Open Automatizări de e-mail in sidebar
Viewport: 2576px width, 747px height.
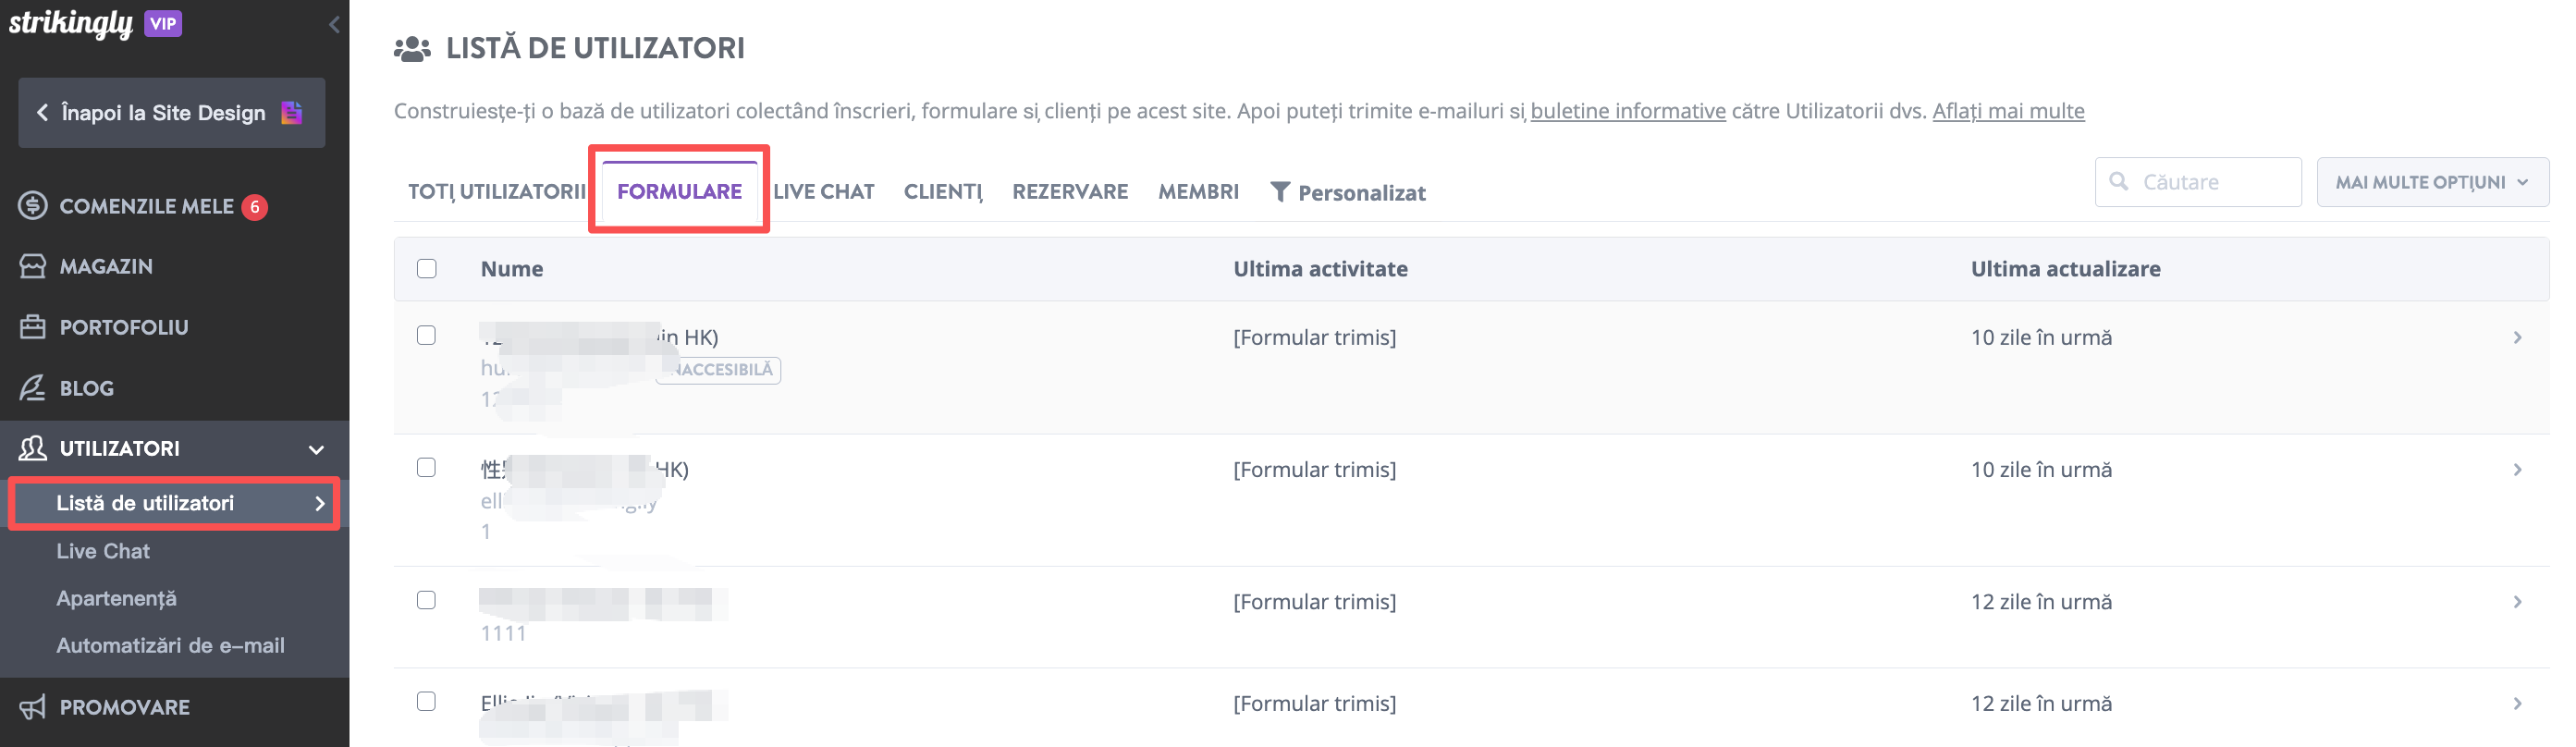click(x=170, y=646)
